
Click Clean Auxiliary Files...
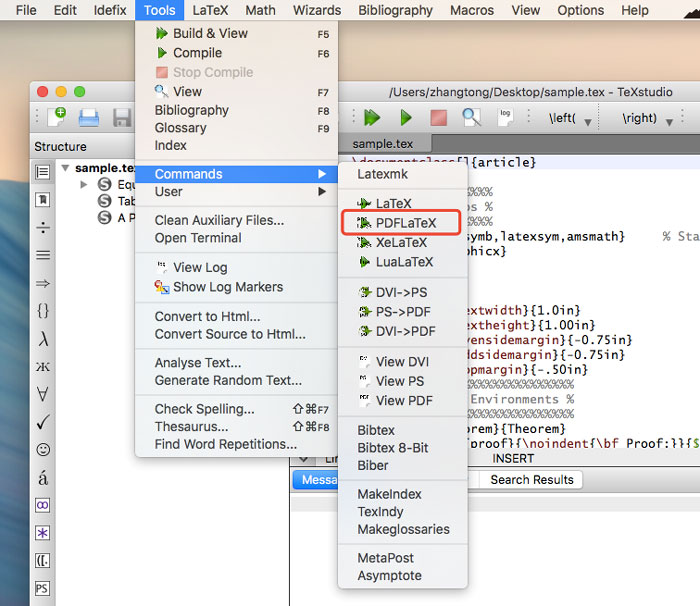click(237, 220)
